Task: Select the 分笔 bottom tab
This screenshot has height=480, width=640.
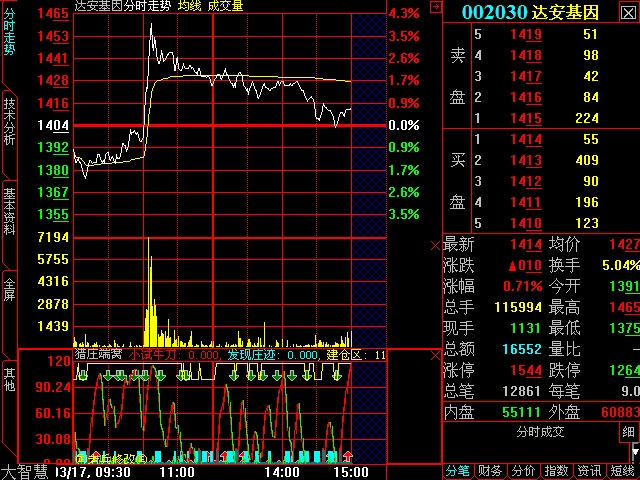Action: (x=458, y=471)
